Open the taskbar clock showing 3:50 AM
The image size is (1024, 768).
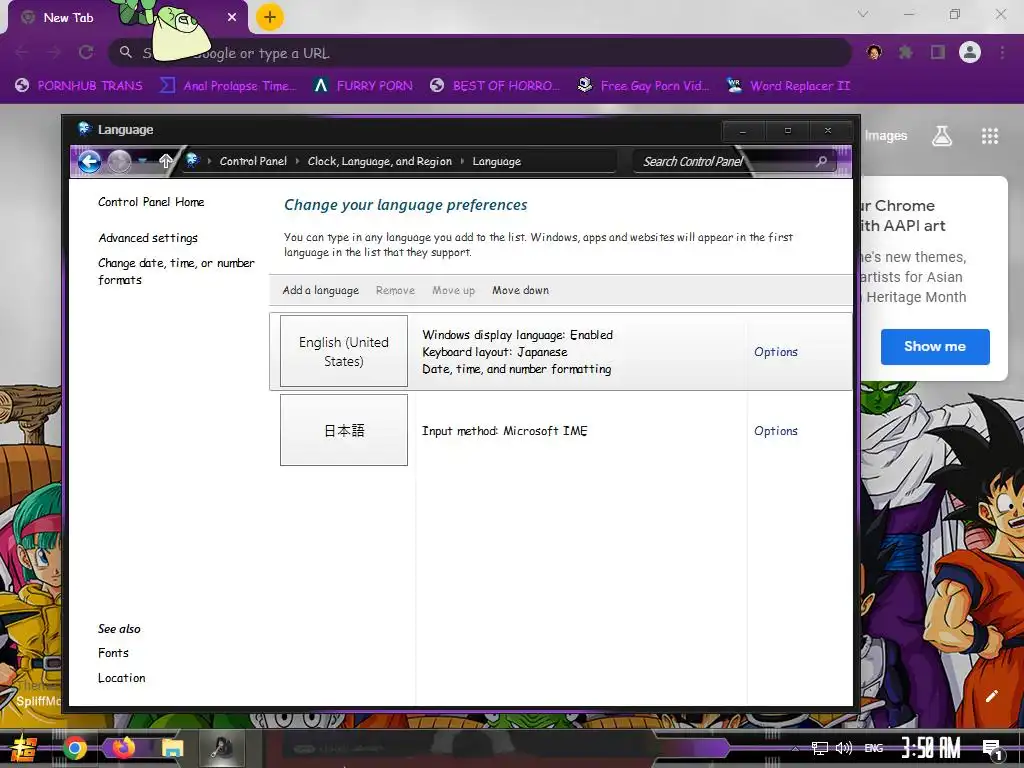(931, 748)
